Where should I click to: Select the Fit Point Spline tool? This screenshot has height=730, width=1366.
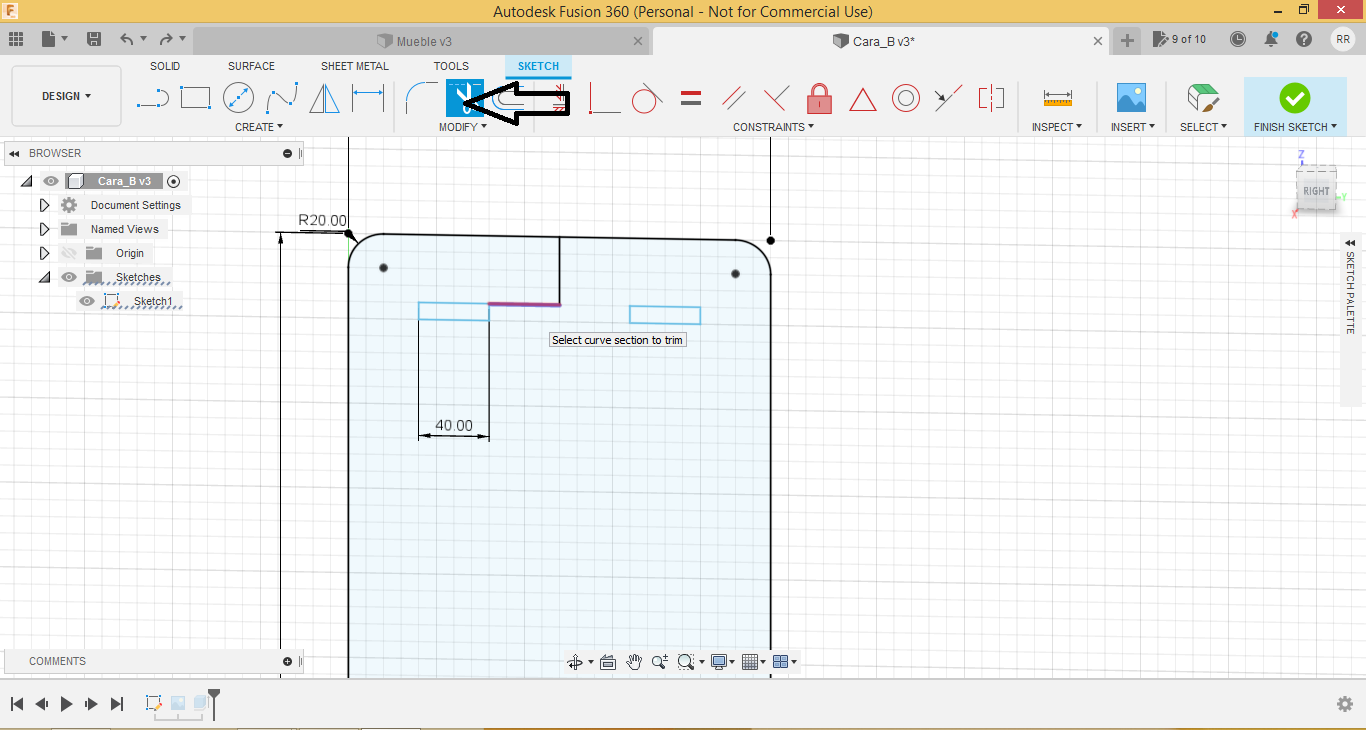click(282, 98)
